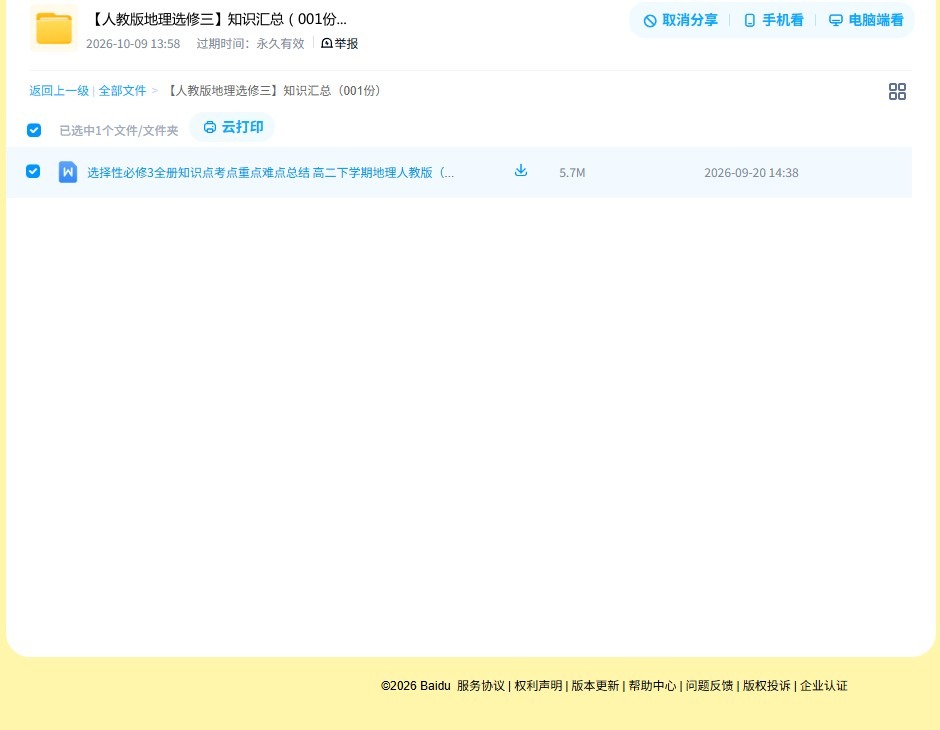This screenshot has width=940, height=730.
Task: Open the 选择性必修3全册知识点 file
Action: pos(270,173)
